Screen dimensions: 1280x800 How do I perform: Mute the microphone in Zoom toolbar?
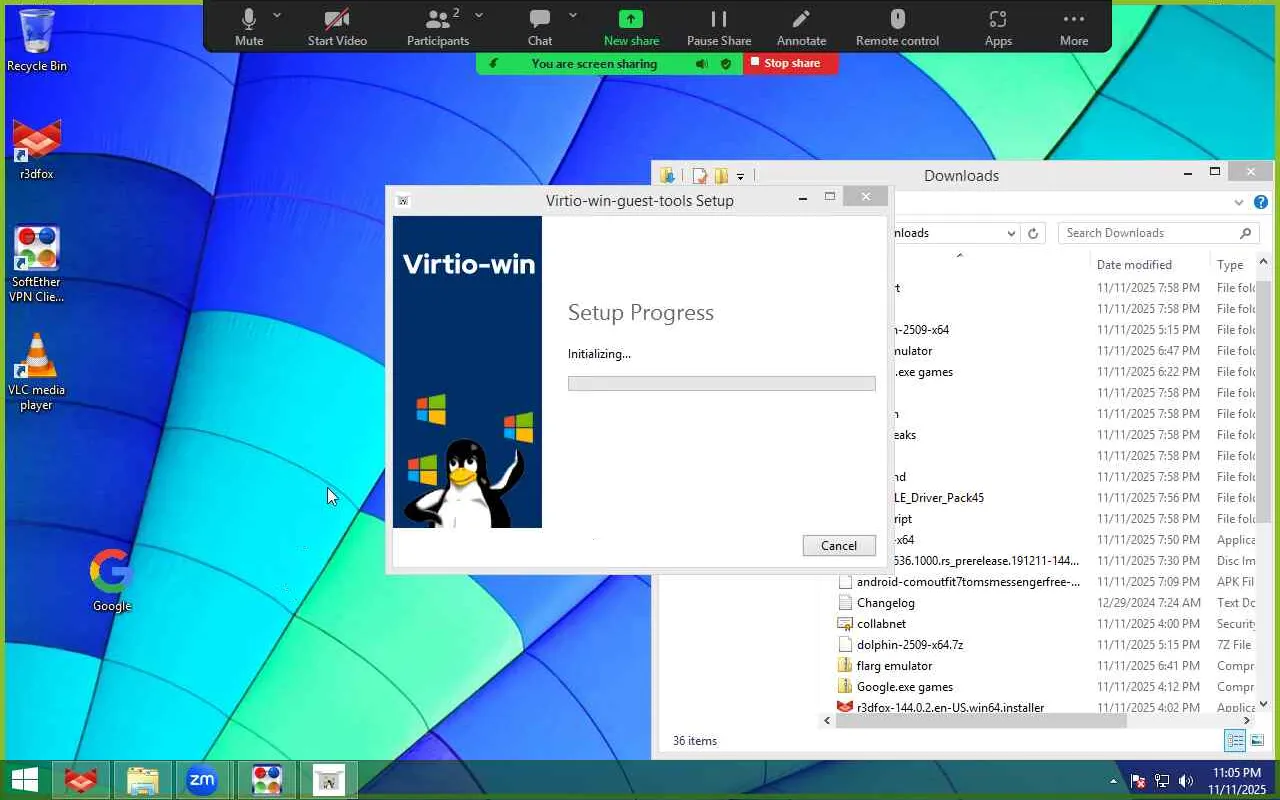249,27
